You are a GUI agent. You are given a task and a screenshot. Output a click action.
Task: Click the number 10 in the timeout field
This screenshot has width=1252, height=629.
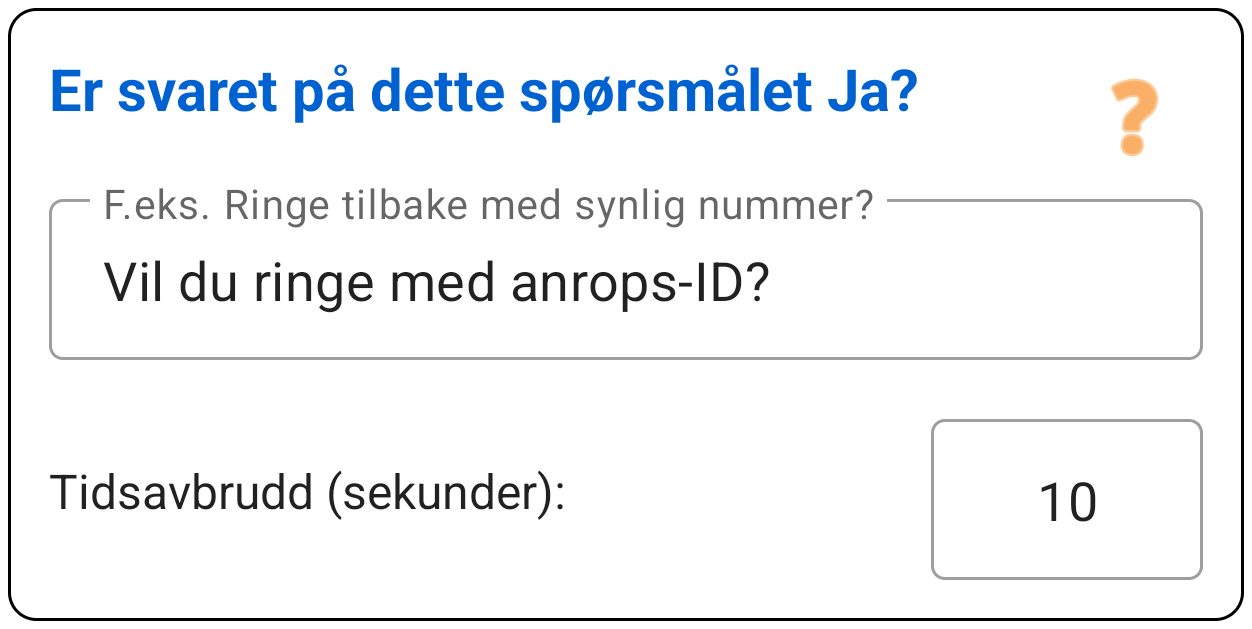[1068, 501]
